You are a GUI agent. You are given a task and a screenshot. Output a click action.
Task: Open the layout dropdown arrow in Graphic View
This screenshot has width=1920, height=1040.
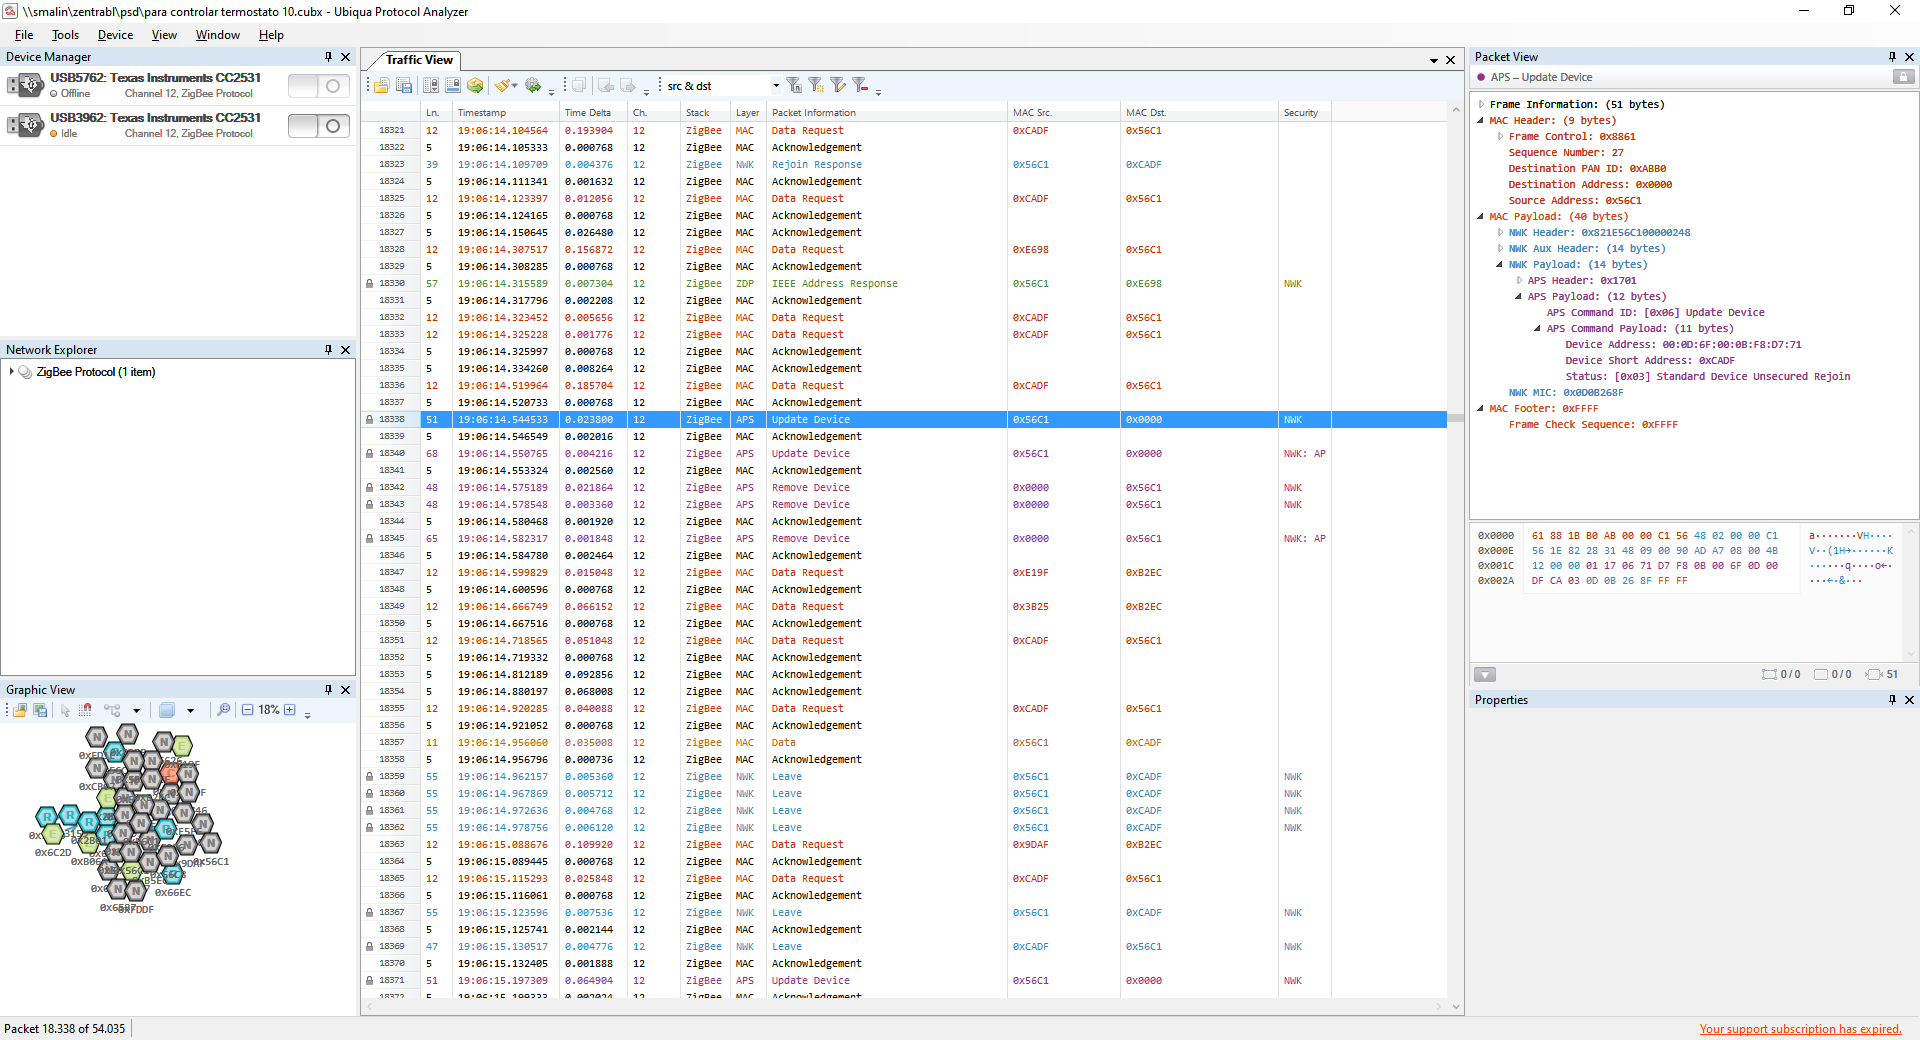pos(136,710)
